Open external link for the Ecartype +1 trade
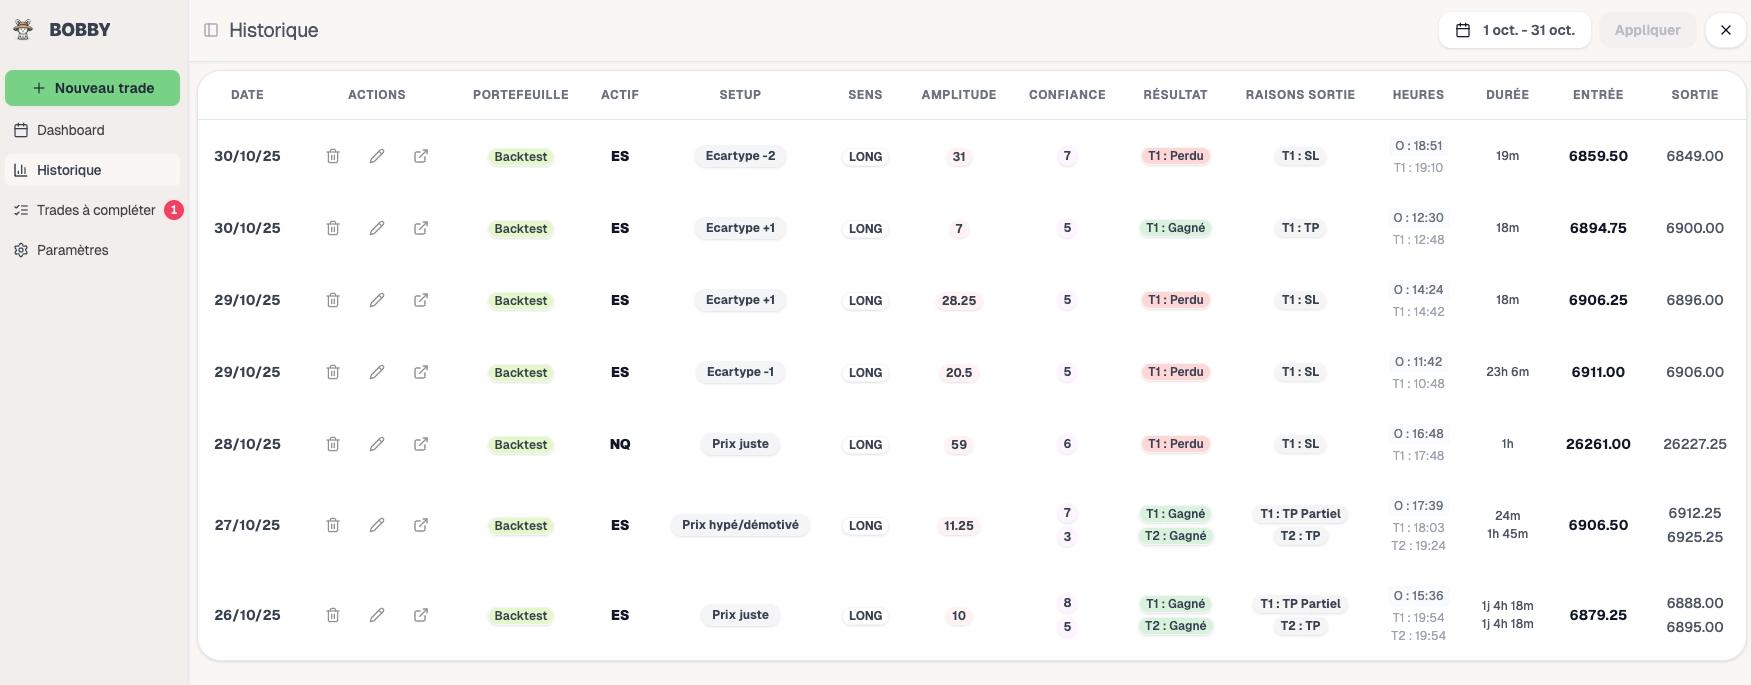Image resolution: width=1751 pixels, height=685 pixels. click(x=421, y=227)
